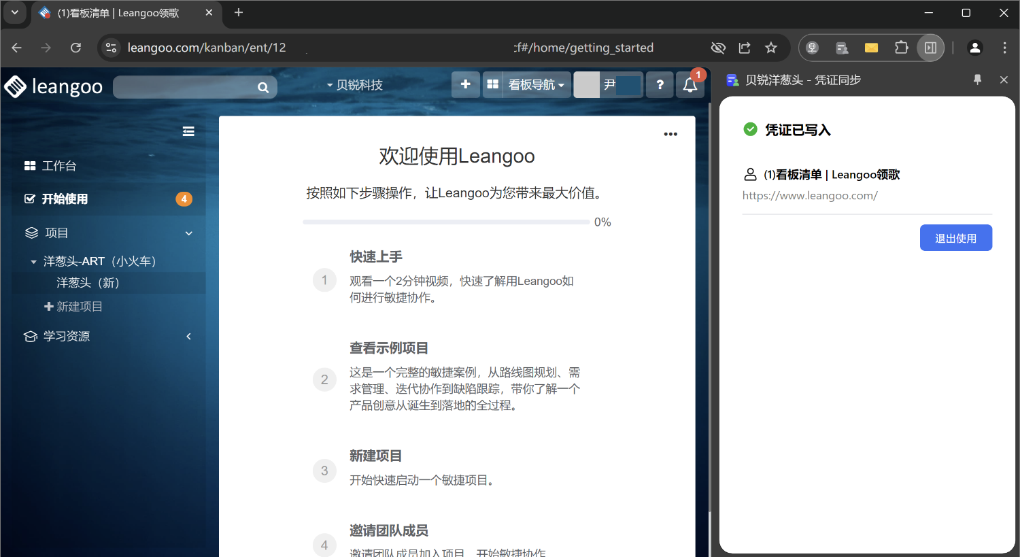Open the Chrome profile avatar

(974, 48)
